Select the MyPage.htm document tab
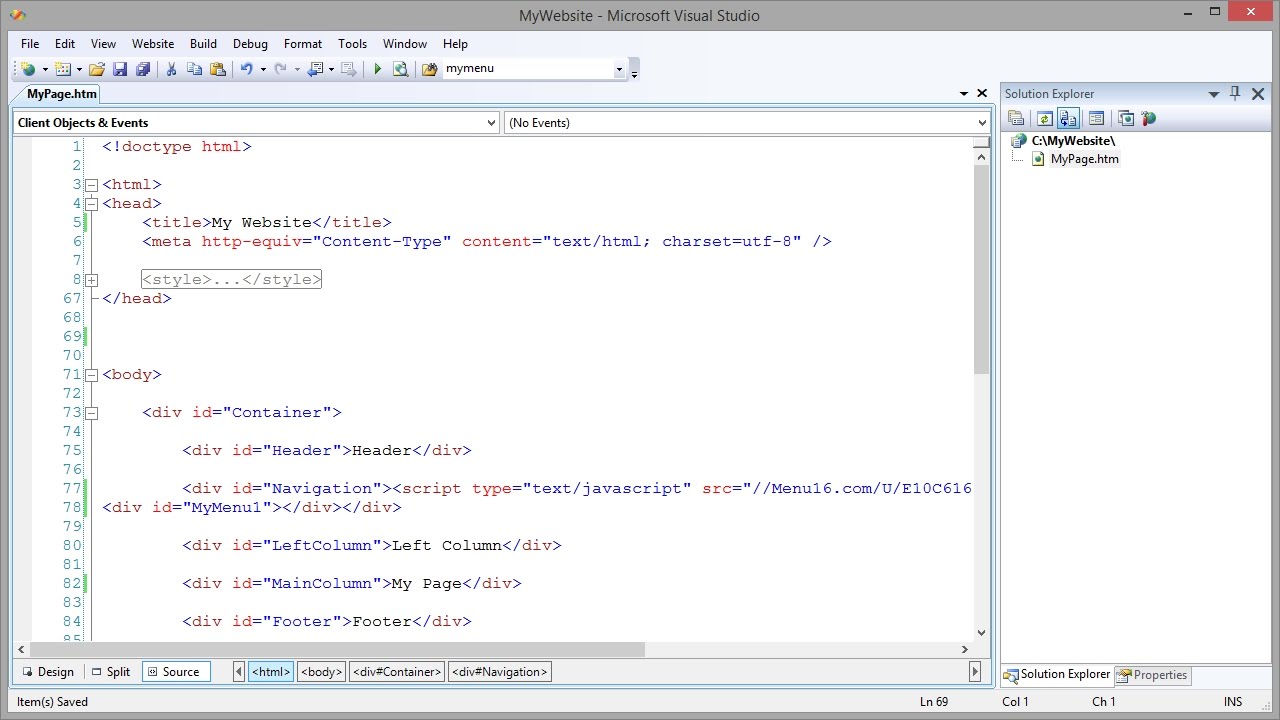 pyautogui.click(x=62, y=94)
